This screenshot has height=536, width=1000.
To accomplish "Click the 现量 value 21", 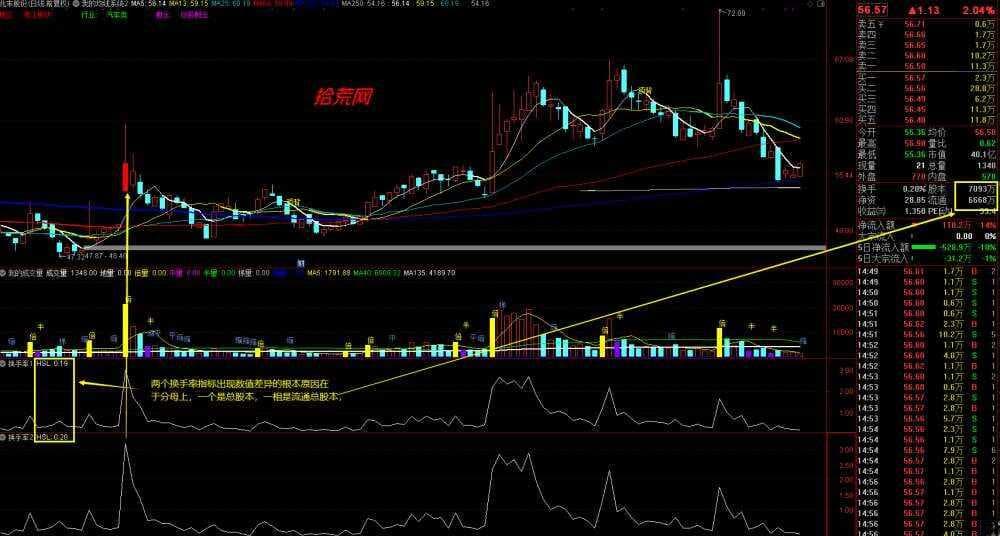I will coord(920,165).
